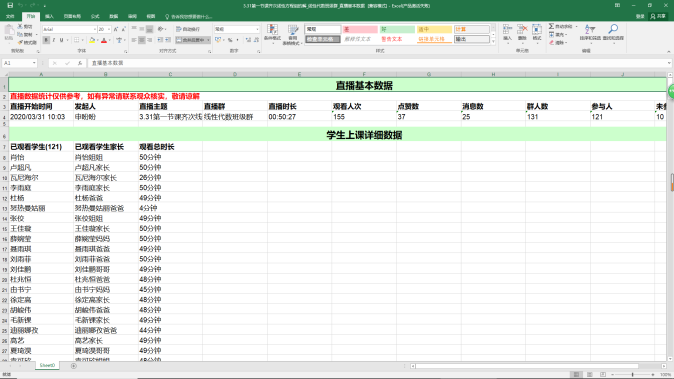Toggle wrap text (自动换行)
Viewport: 674px width, 379px height.
188,29
